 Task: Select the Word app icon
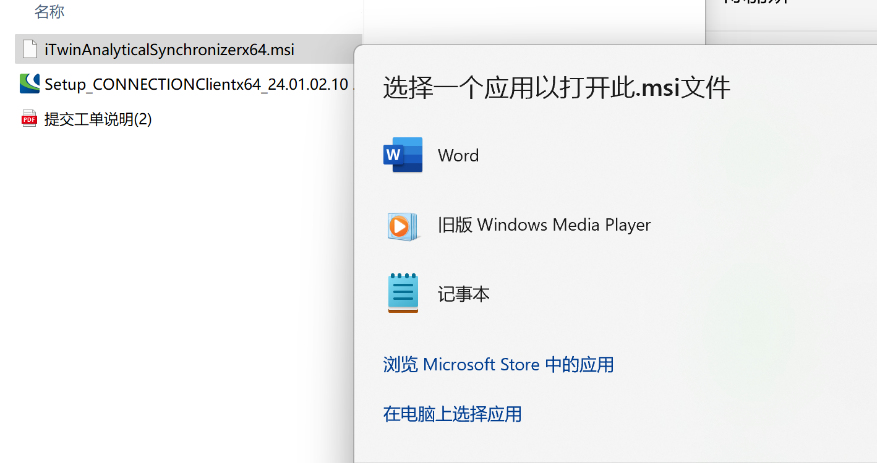(x=403, y=155)
